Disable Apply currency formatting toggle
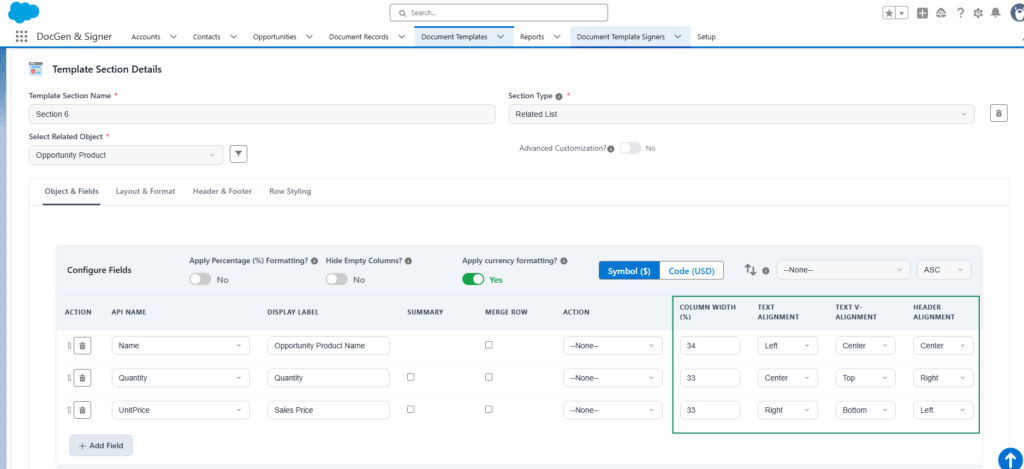Viewport: 1024px width, 469px height. pyautogui.click(x=473, y=279)
